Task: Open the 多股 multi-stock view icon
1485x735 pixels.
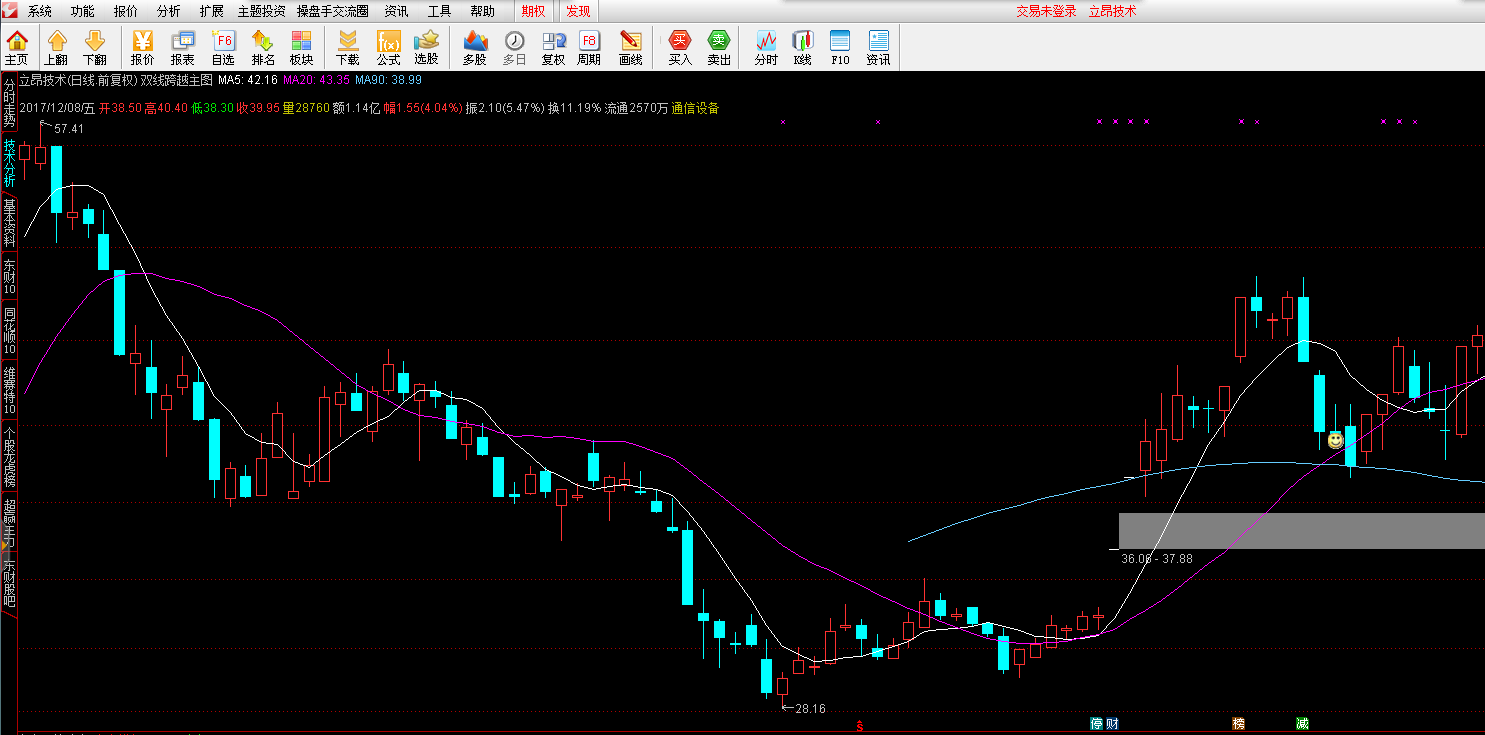Action: click(x=475, y=47)
